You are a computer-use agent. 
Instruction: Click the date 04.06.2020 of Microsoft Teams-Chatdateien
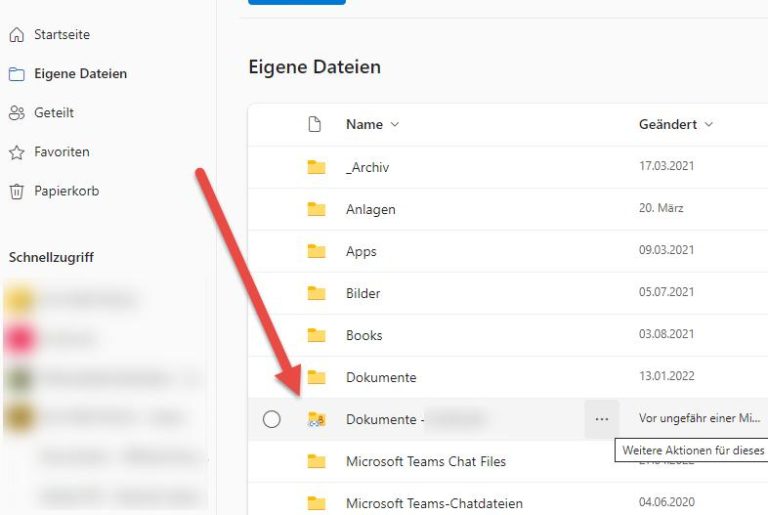coord(666,502)
